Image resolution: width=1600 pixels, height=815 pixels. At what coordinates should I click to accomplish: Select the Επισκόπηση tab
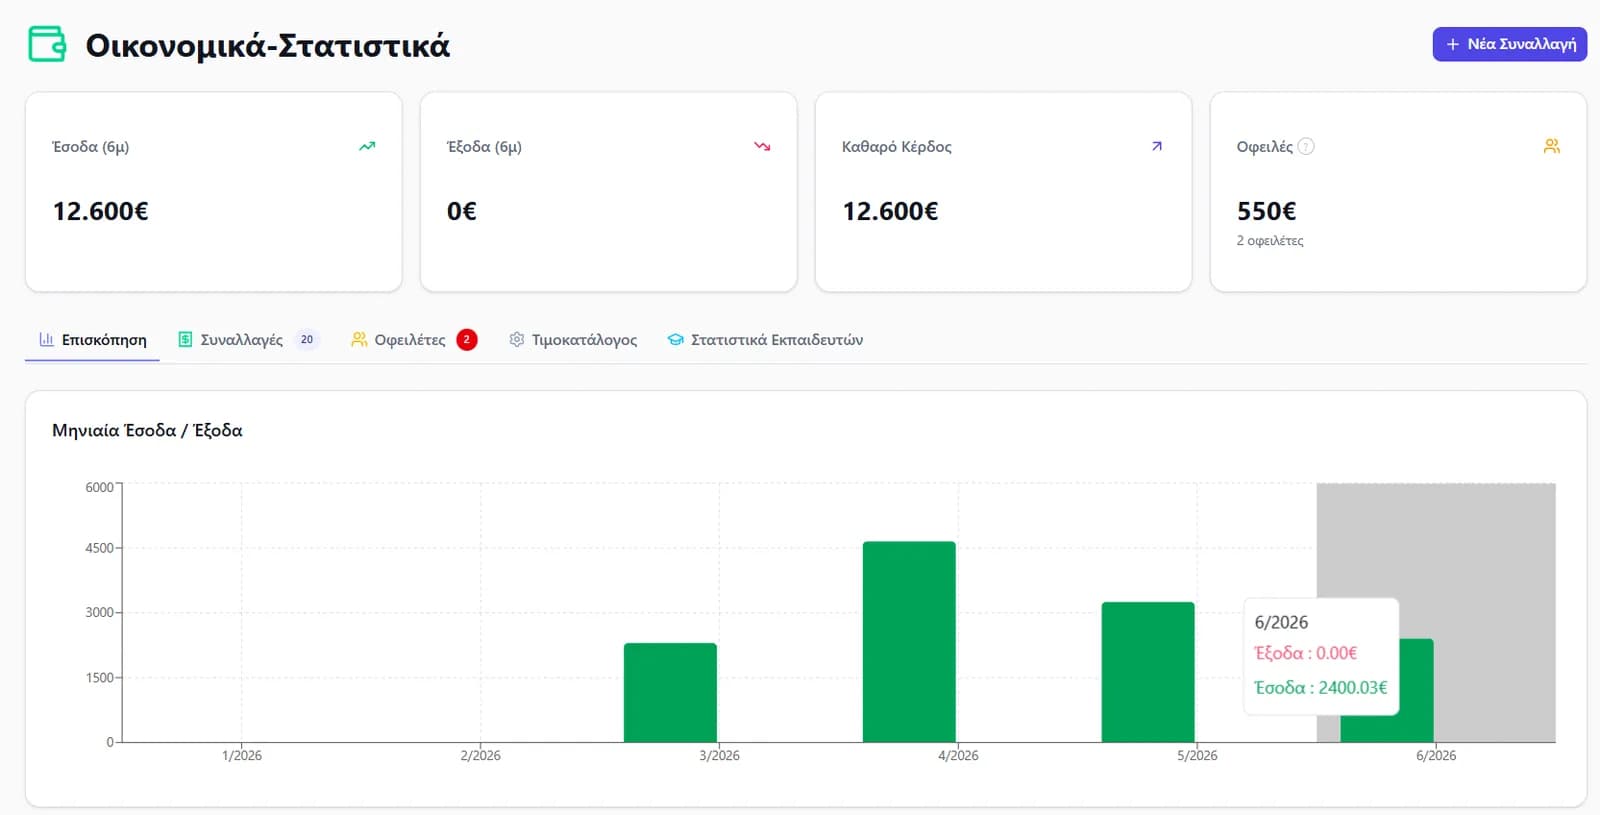click(92, 340)
